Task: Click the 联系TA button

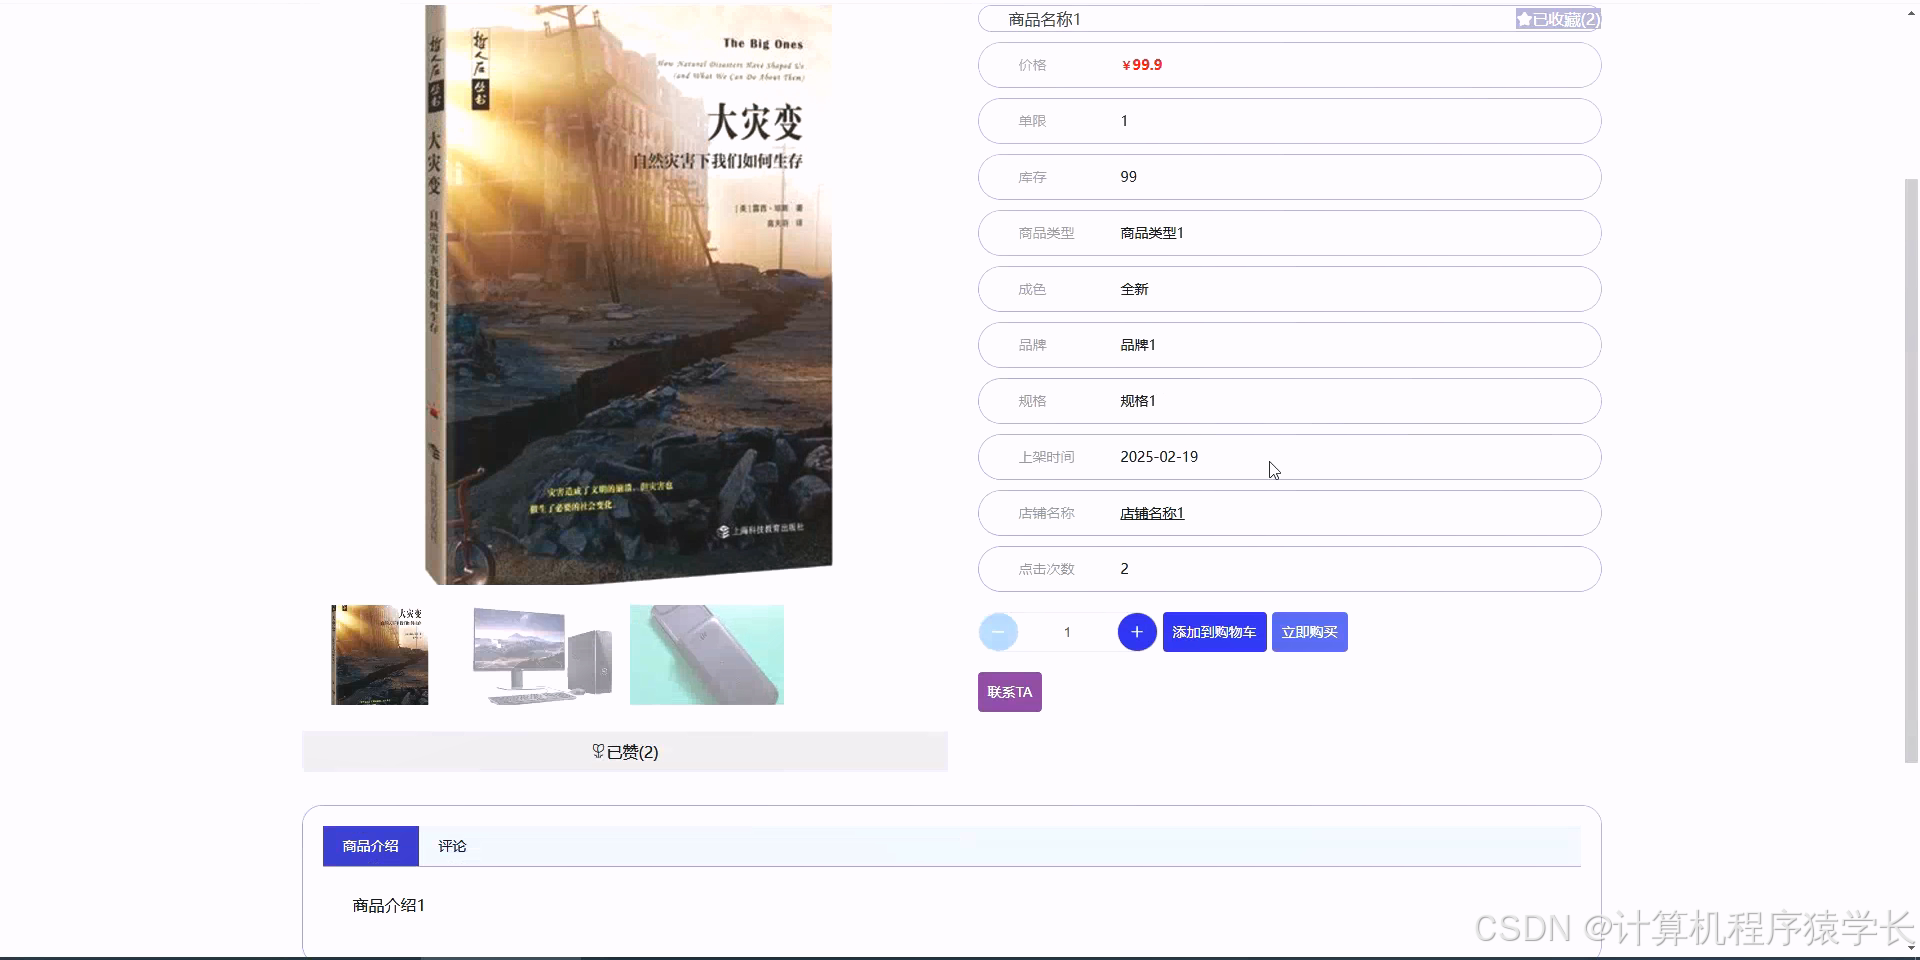Action: [1009, 691]
